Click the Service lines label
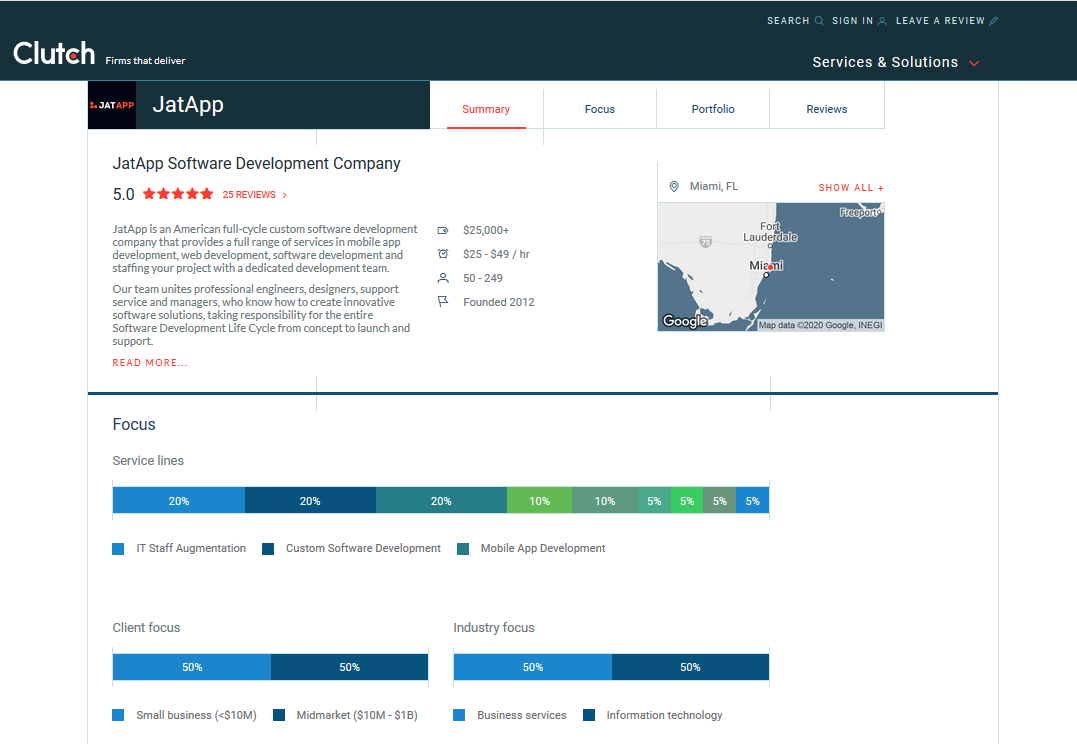This screenshot has width=1077, height=744. tap(148, 460)
